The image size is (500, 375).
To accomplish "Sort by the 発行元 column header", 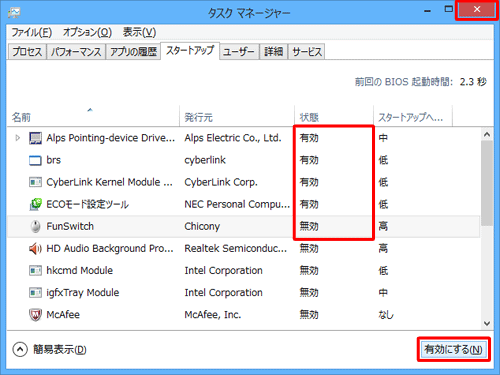I will pos(237,117).
